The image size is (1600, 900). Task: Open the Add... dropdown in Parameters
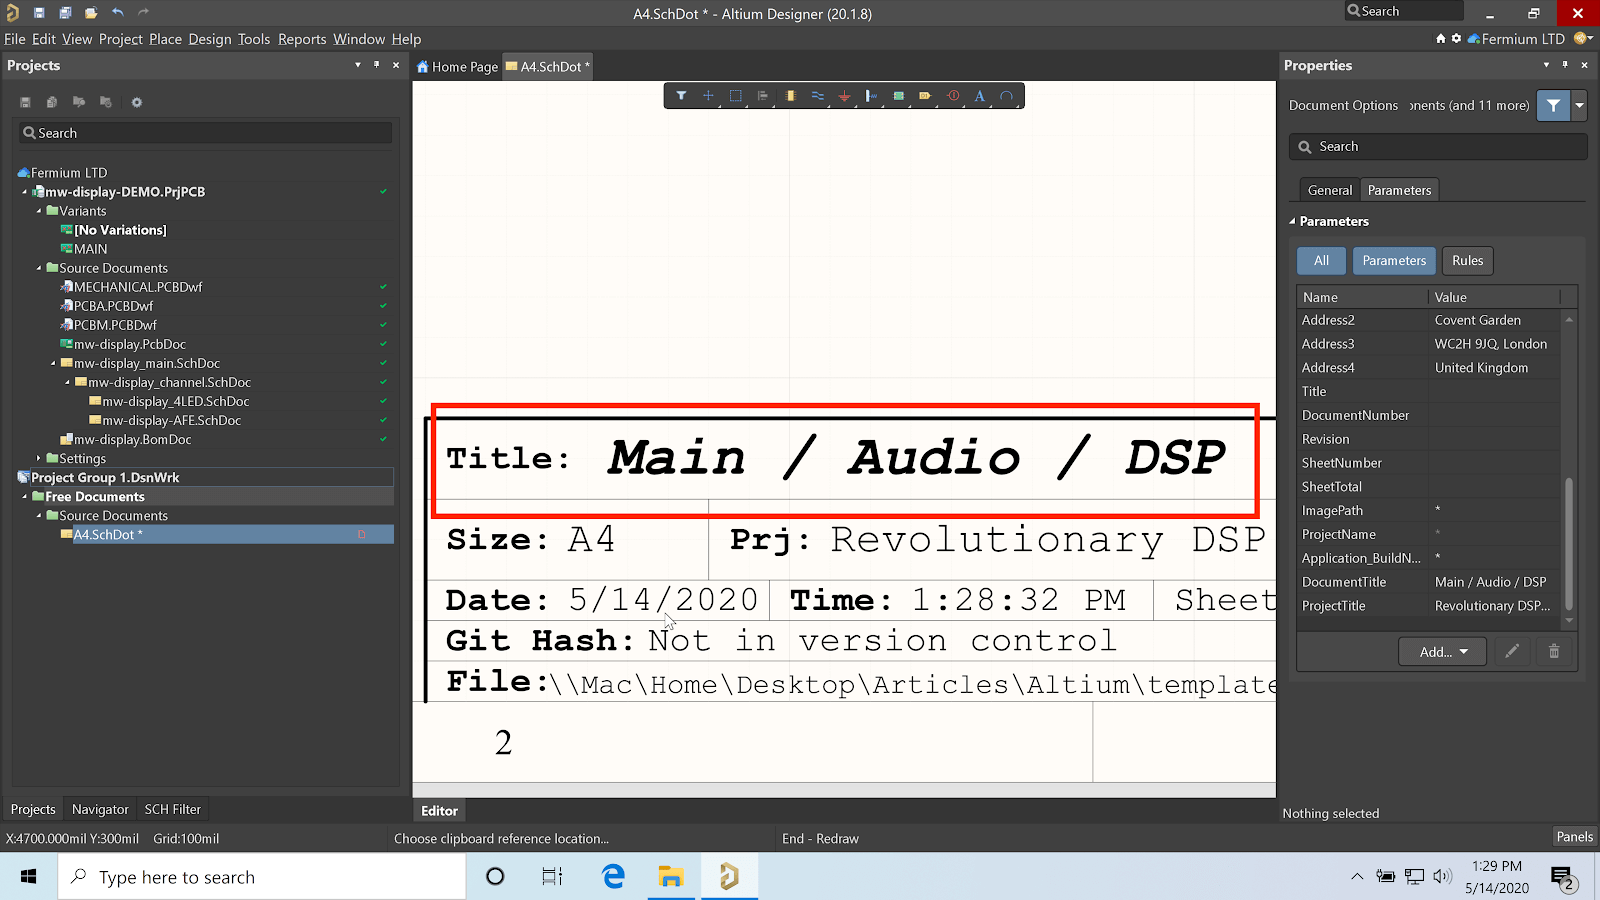click(1443, 652)
